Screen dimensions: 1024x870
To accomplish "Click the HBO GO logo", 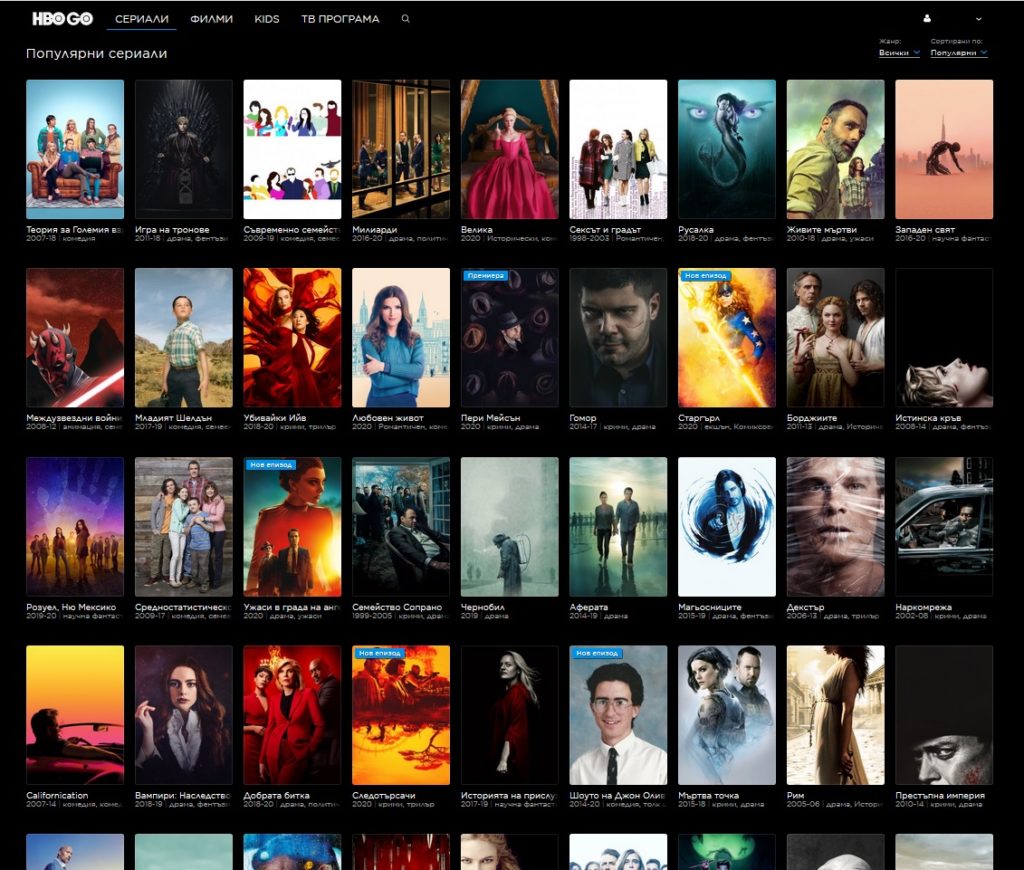I will coord(63,19).
